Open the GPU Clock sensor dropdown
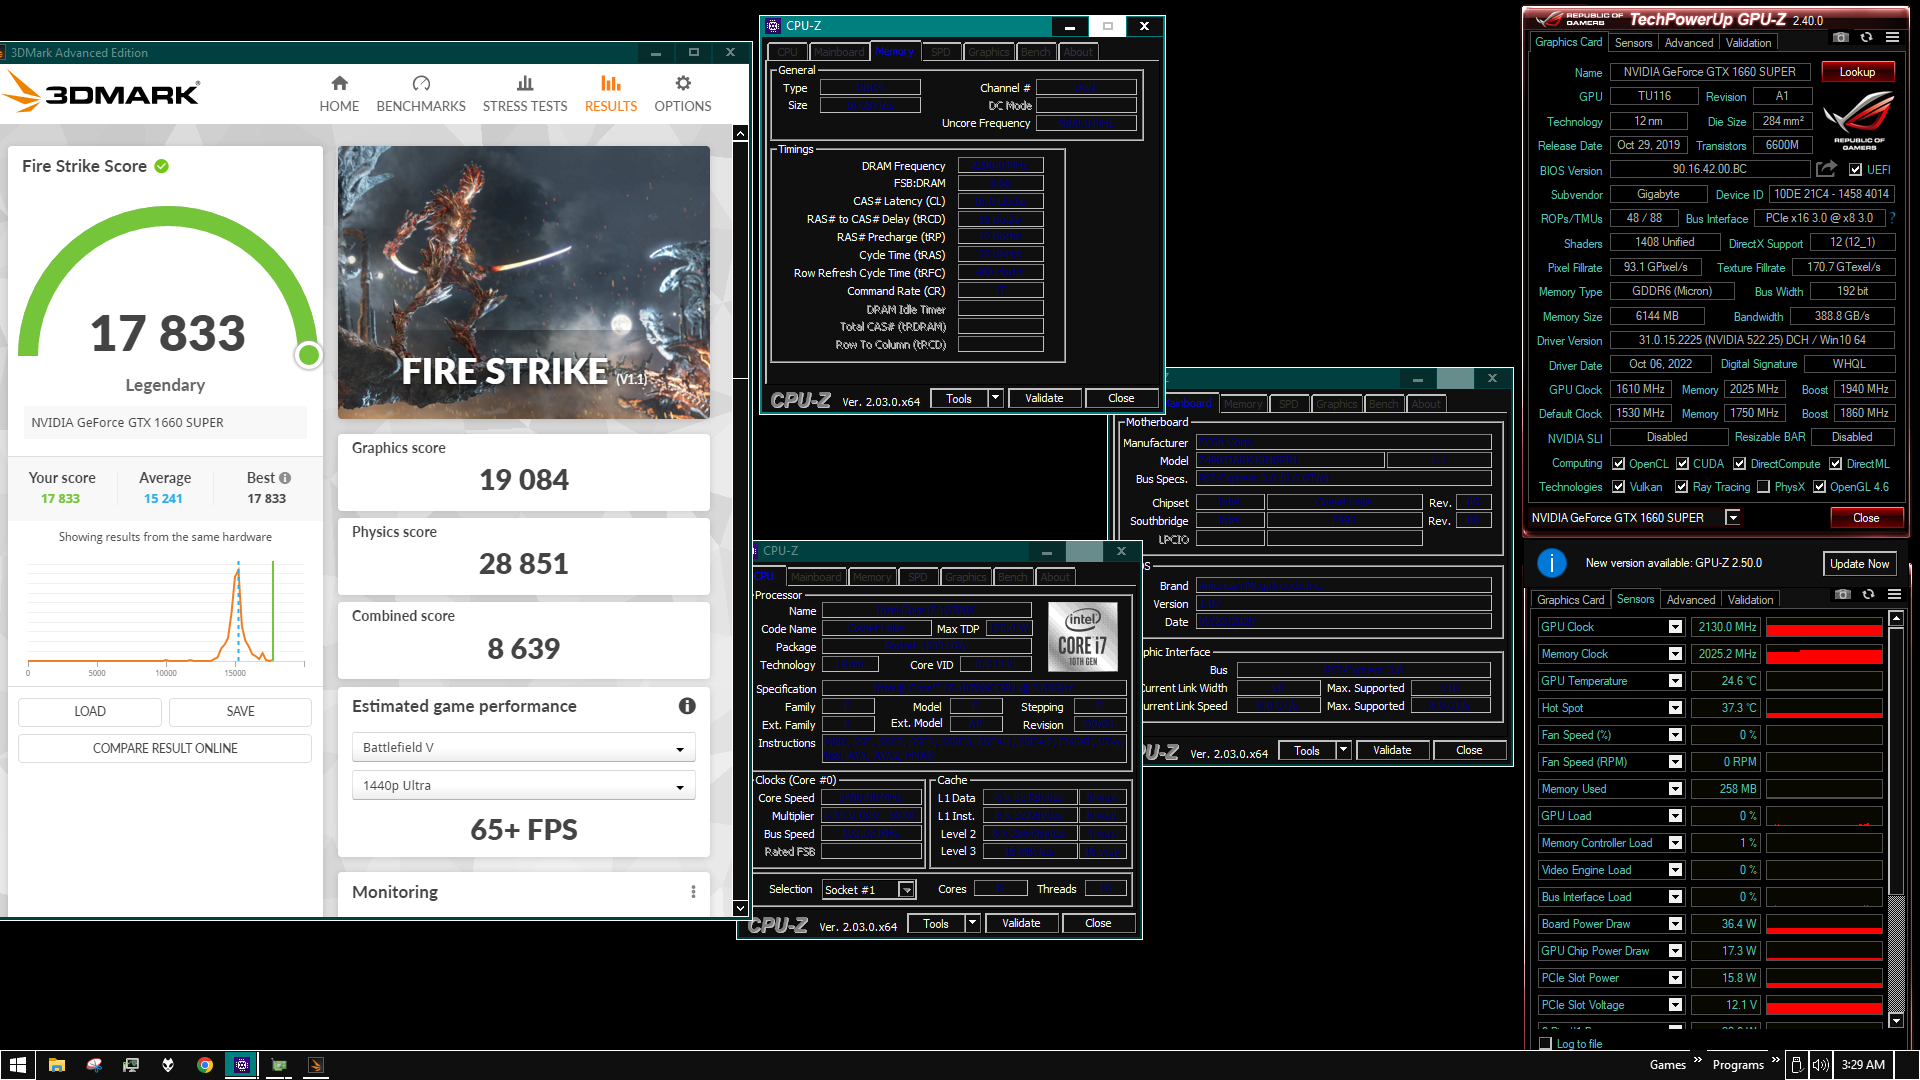 (x=1675, y=627)
